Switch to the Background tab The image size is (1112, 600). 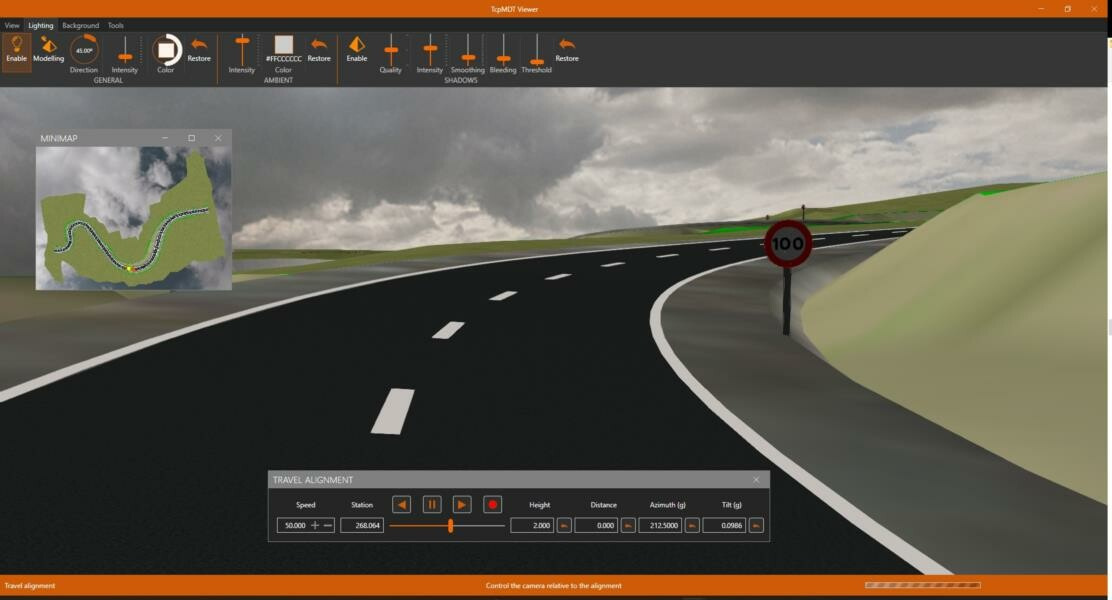[80, 25]
